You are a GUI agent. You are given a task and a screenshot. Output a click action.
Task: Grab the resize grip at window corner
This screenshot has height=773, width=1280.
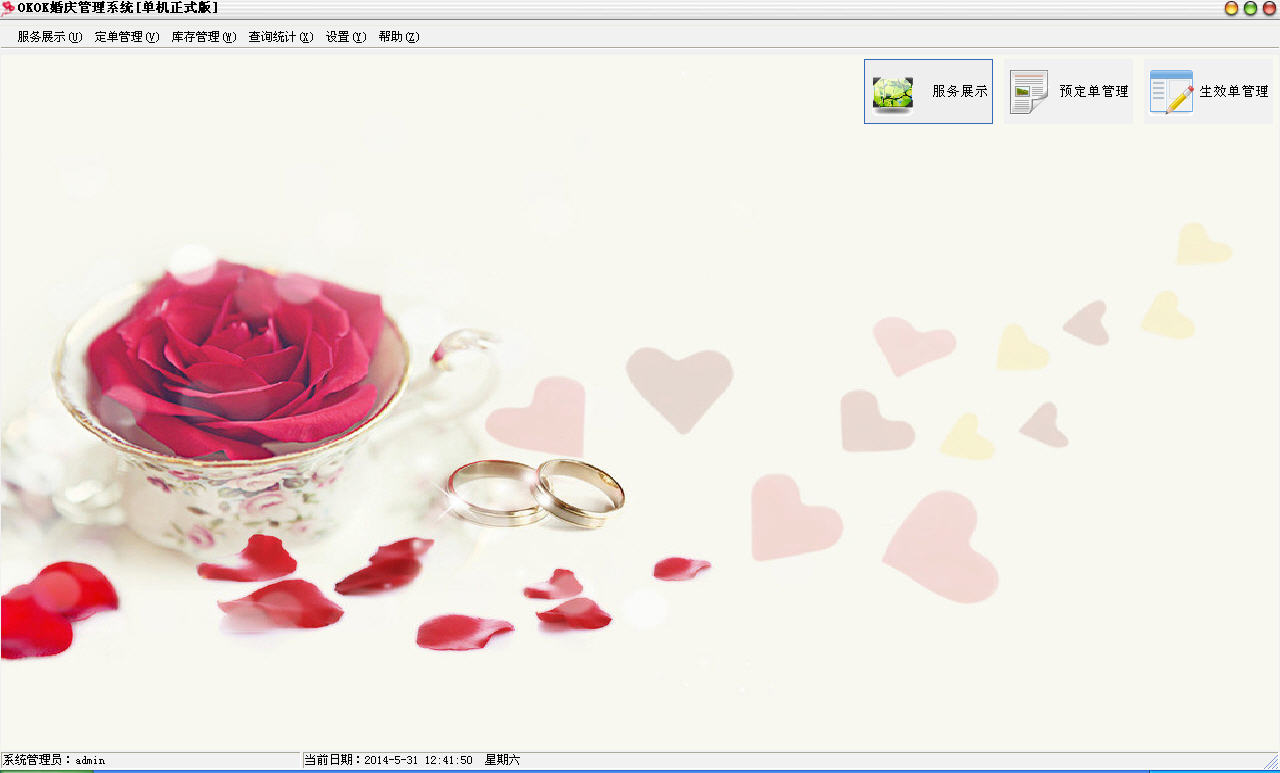pyautogui.click(x=1271, y=762)
